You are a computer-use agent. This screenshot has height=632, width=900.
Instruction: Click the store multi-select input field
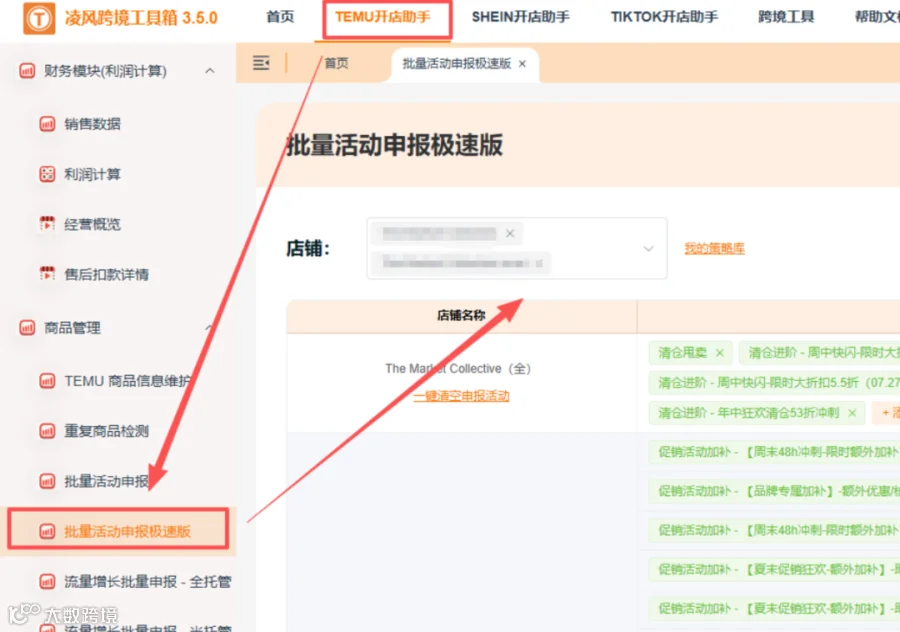pyautogui.click(x=517, y=249)
